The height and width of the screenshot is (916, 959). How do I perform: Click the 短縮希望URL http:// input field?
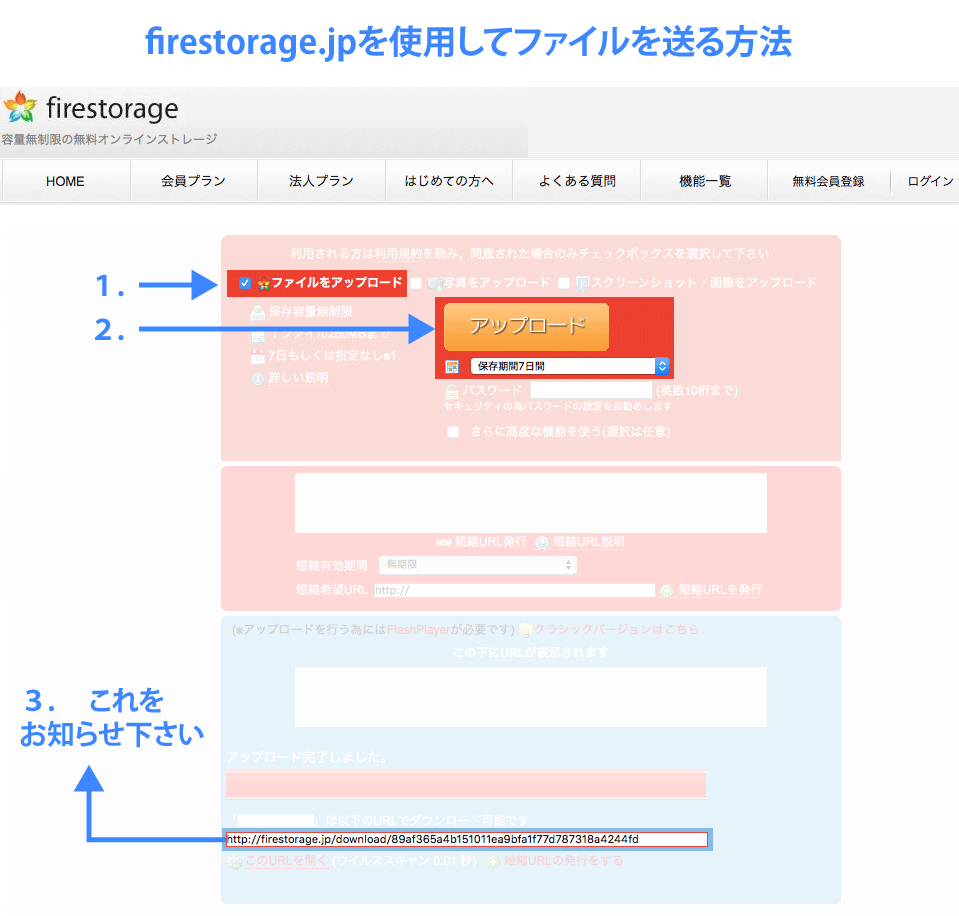[514, 590]
